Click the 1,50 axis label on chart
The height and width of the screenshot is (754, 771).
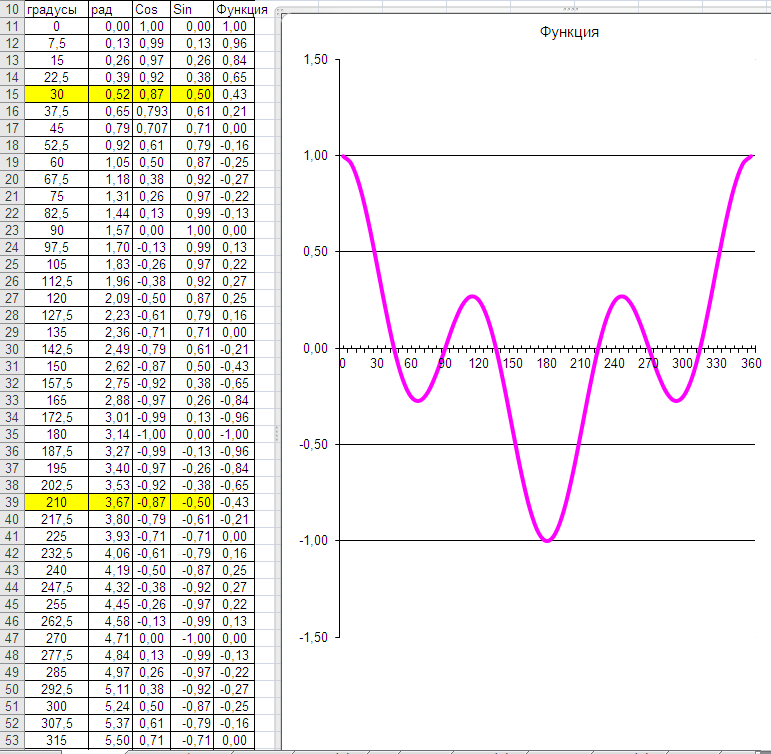(x=315, y=60)
